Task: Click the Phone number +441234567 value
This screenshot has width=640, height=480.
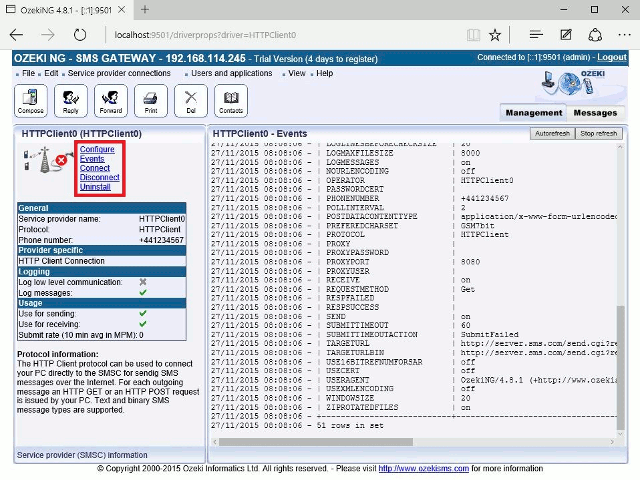Action: [162, 240]
